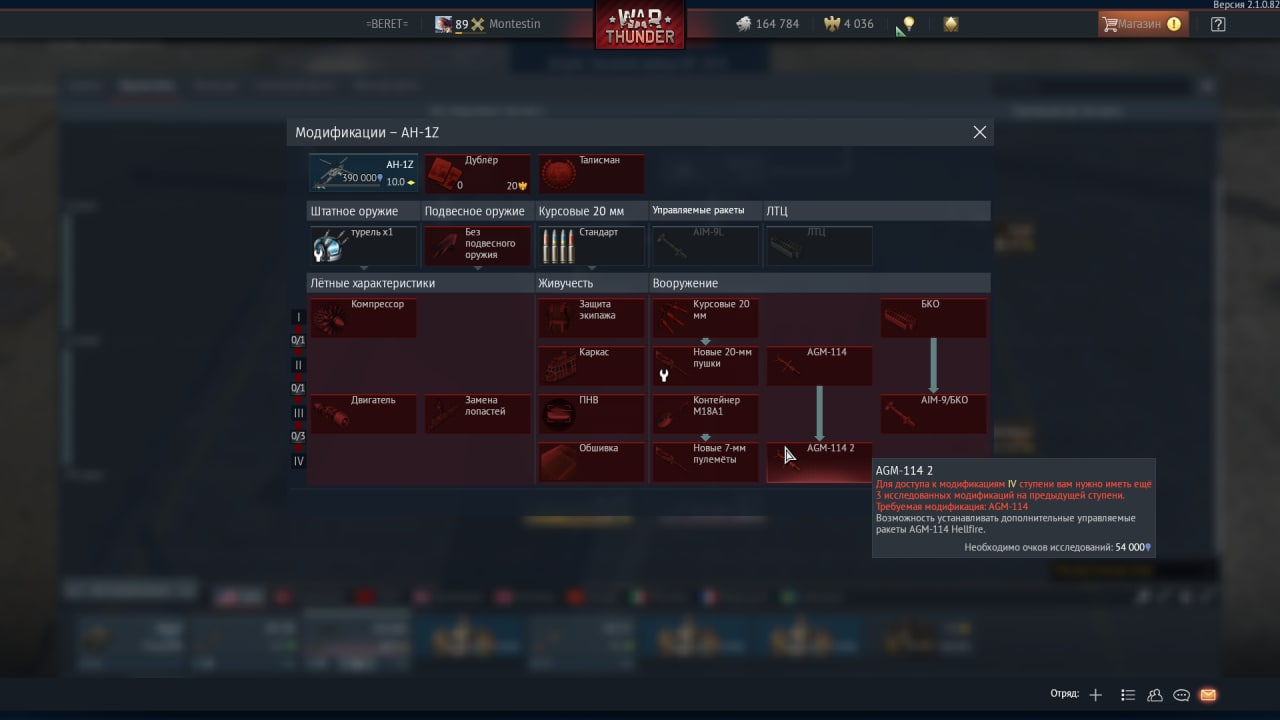Select the Замена лопастей modification

click(x=477, y=414)
